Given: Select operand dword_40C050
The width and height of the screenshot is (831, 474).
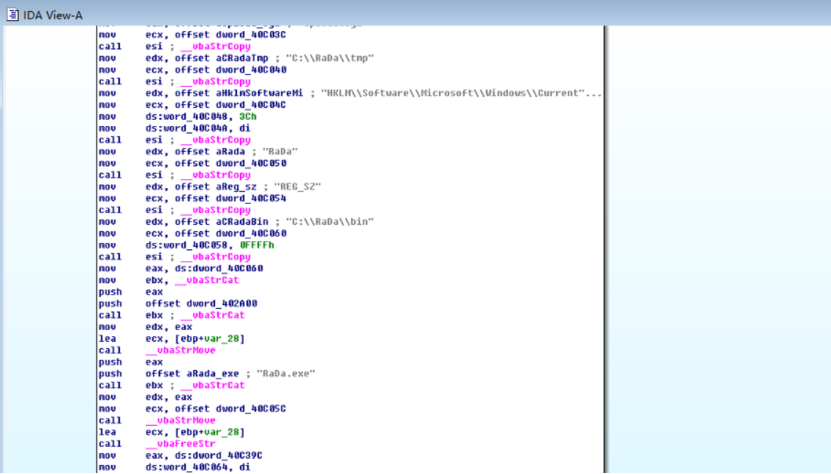Looking at the screenshot, I should click(251, 163).
